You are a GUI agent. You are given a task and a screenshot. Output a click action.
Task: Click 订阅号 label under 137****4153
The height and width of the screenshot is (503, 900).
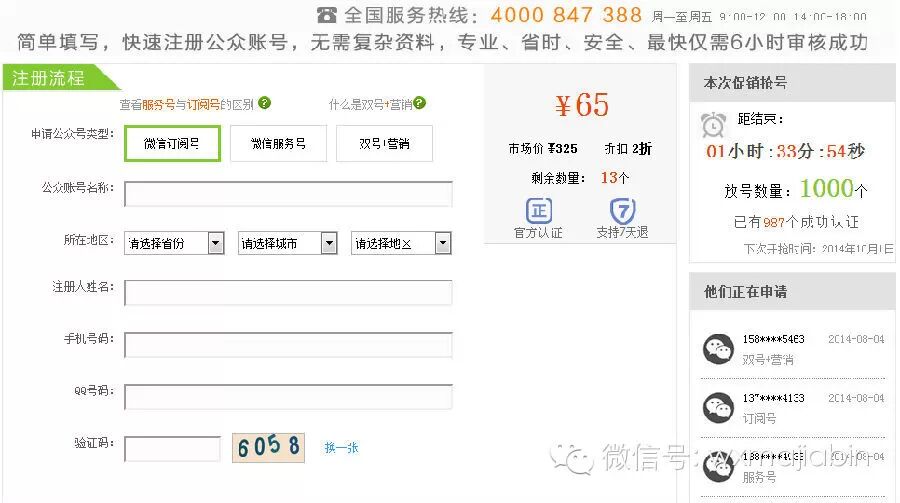tap(759, 419)
